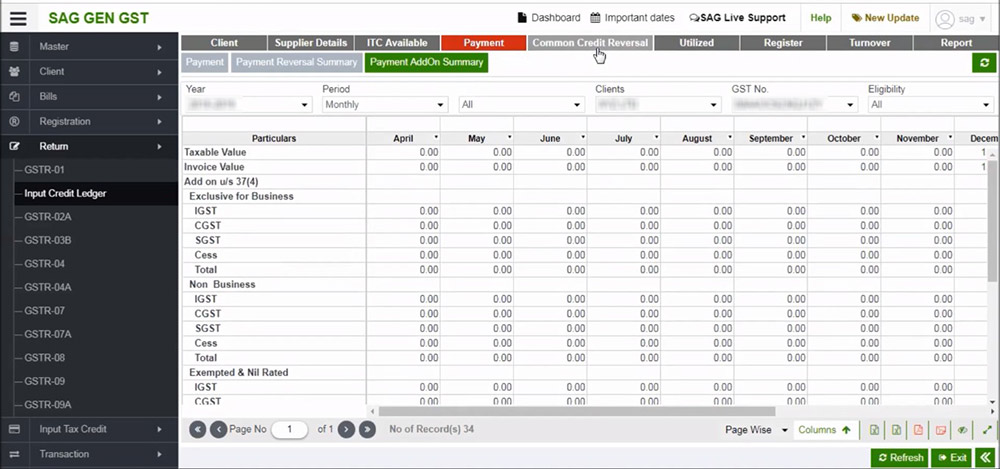This screenshot has height=469, width=1000.
Task: Open the Period dropdown set to Monthly
Action: coord(385,104)
